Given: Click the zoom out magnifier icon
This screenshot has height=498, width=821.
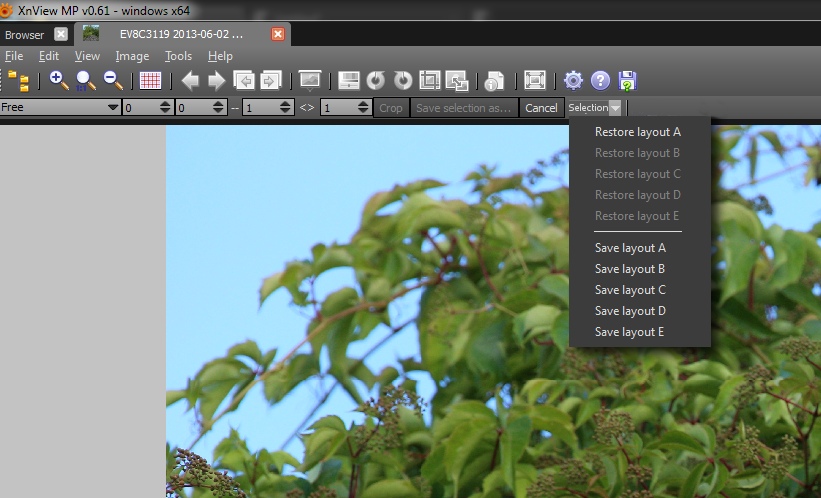Looking at the screenshot, I should click(113, 81).
